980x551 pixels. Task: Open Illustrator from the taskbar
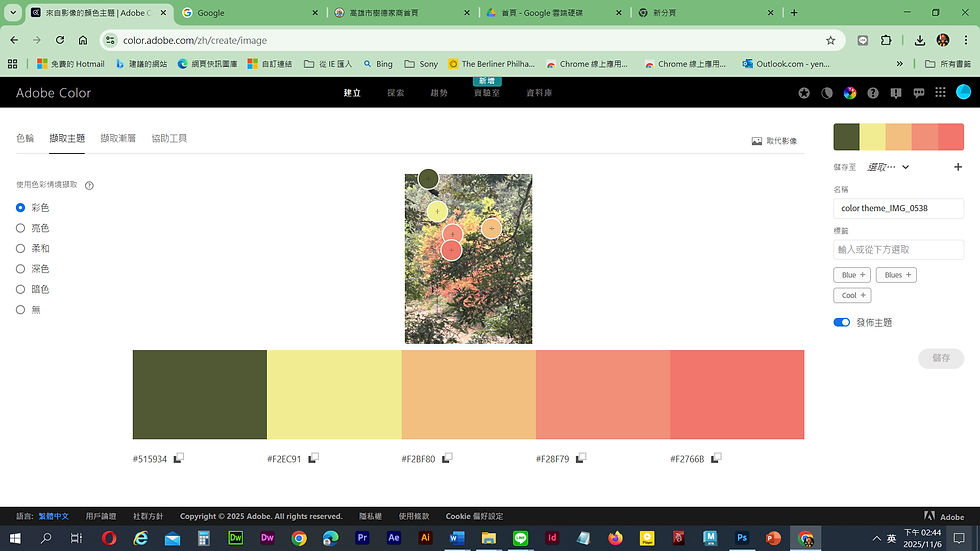pyautogui.click(x=425, y=538)
